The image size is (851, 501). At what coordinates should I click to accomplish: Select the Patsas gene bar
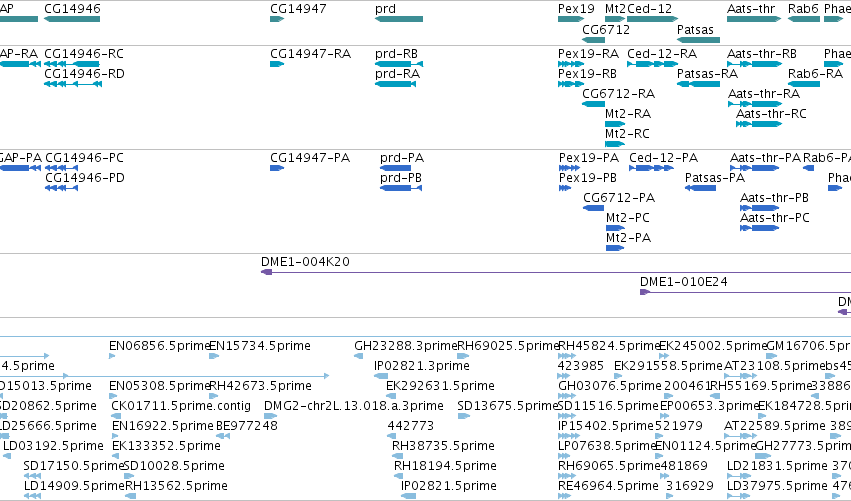(x=698, y=40)
